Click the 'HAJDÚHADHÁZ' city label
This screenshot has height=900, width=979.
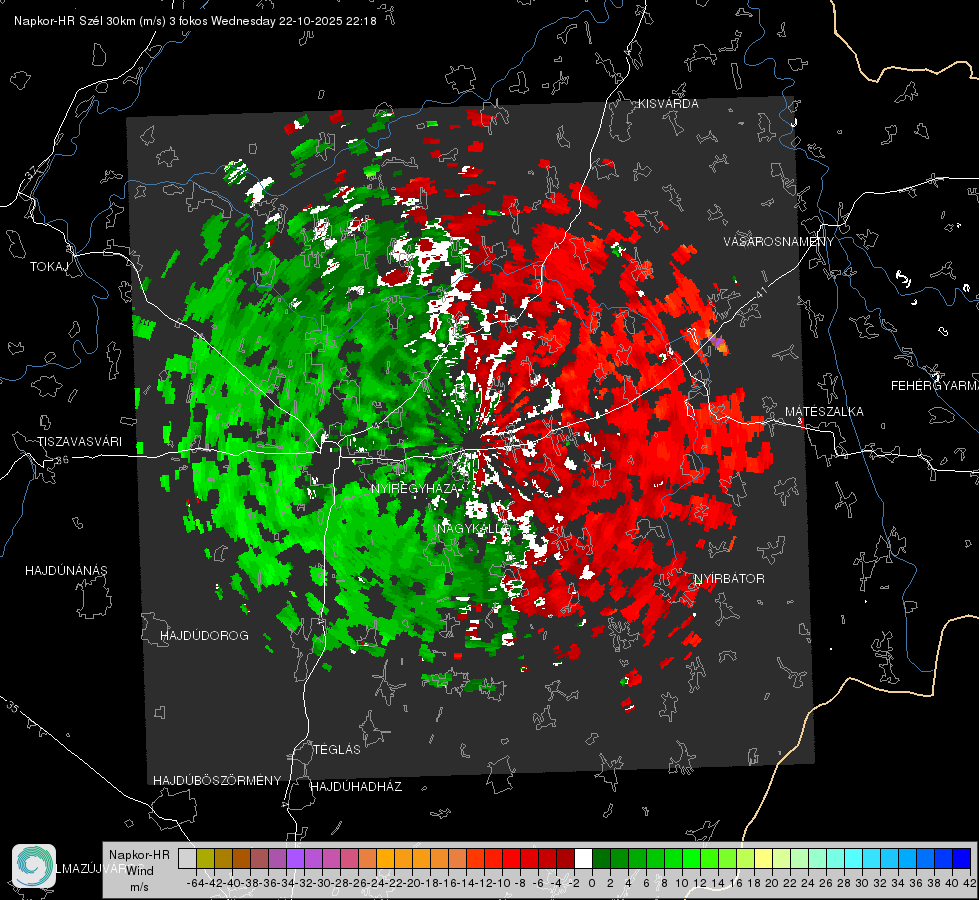click(356, 787)
